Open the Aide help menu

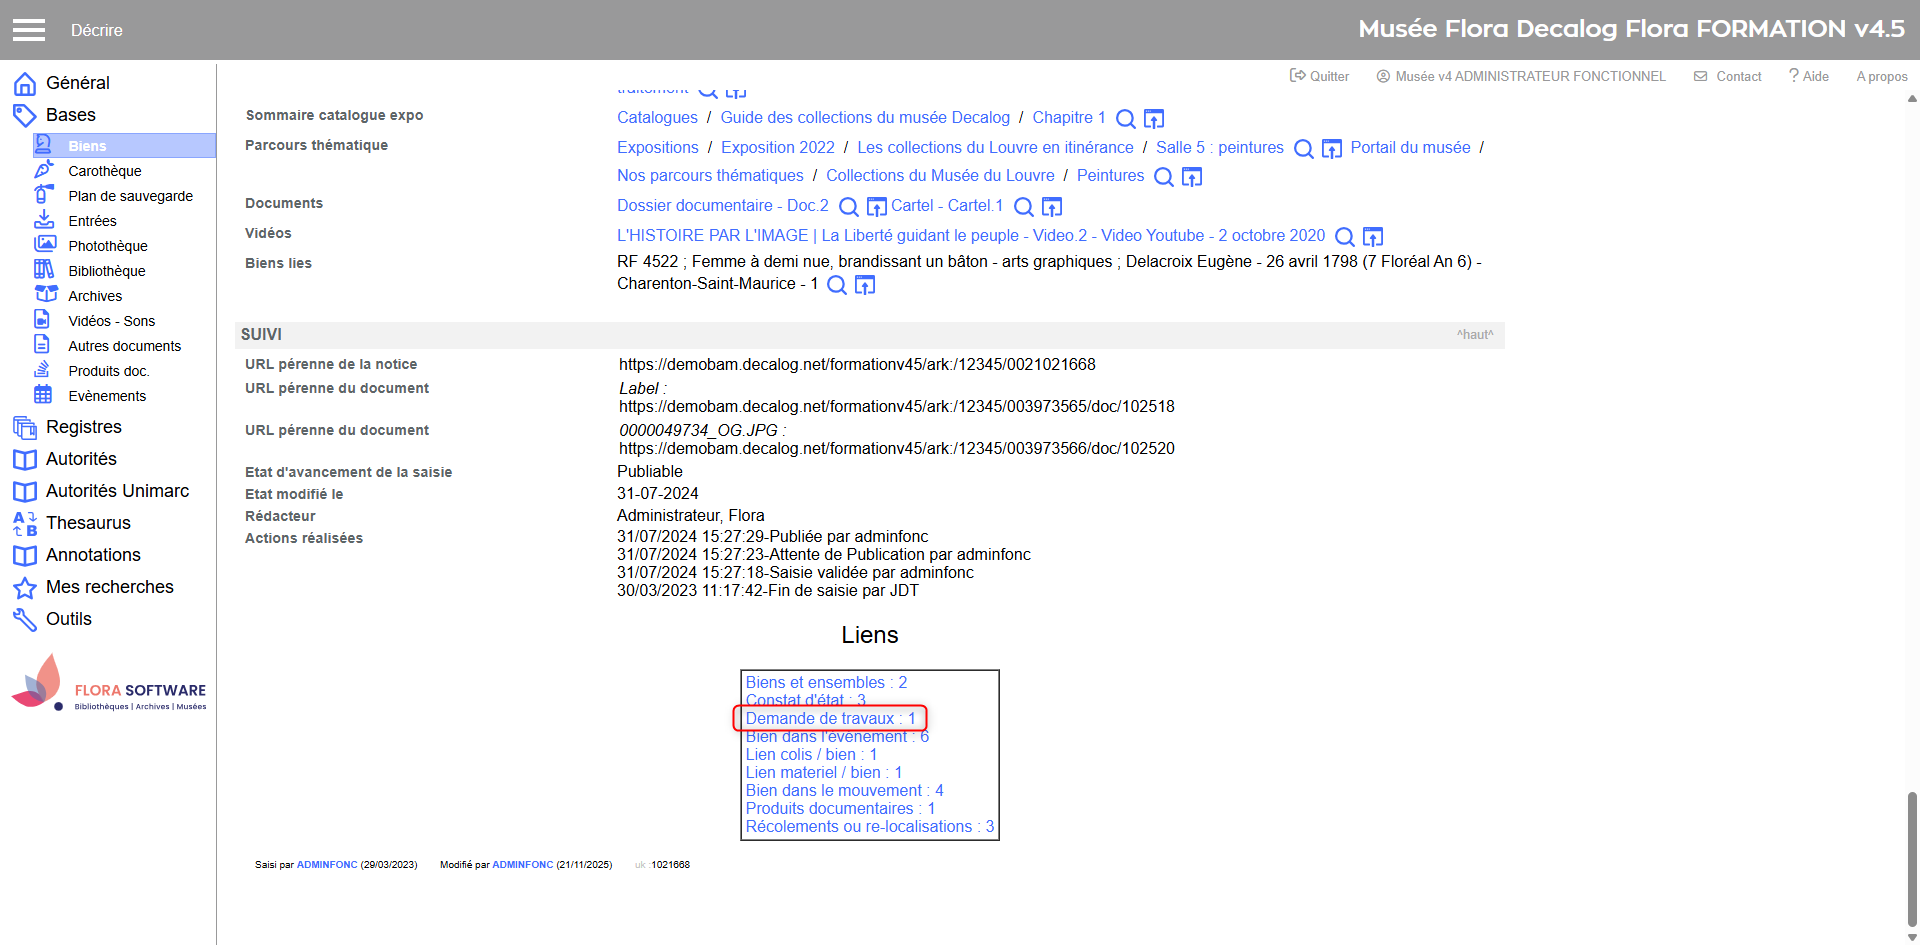click(1809, 76)
